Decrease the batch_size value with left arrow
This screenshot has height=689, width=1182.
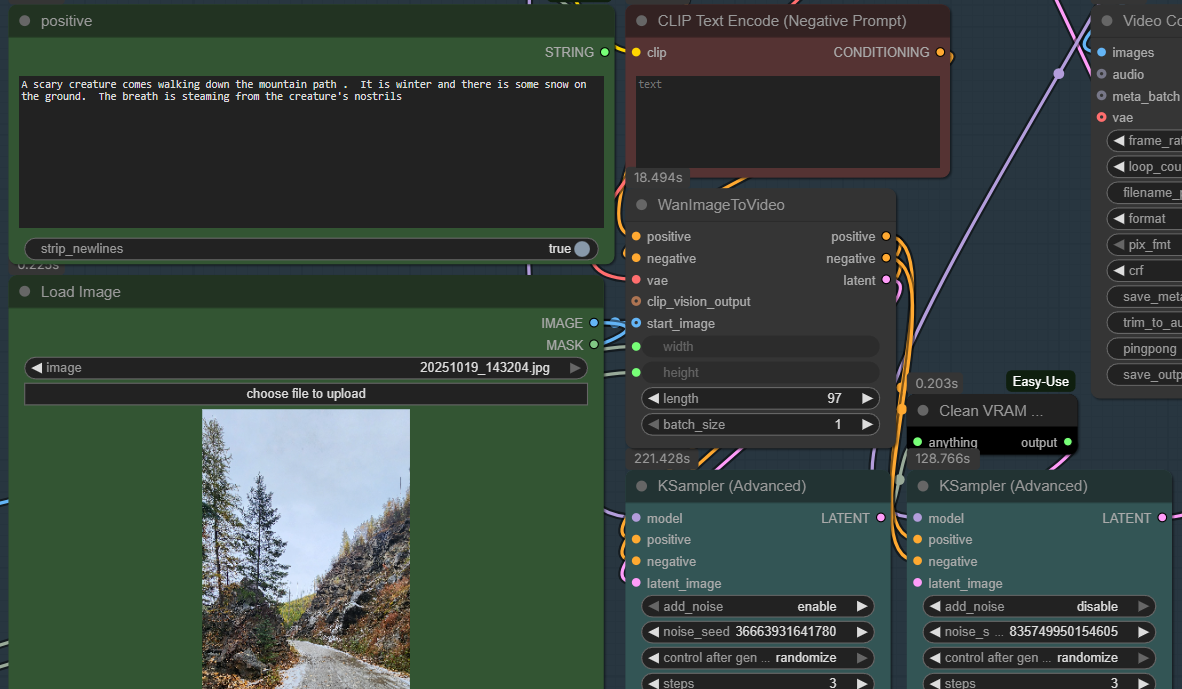pyautogui.click(x=654, y=424)
